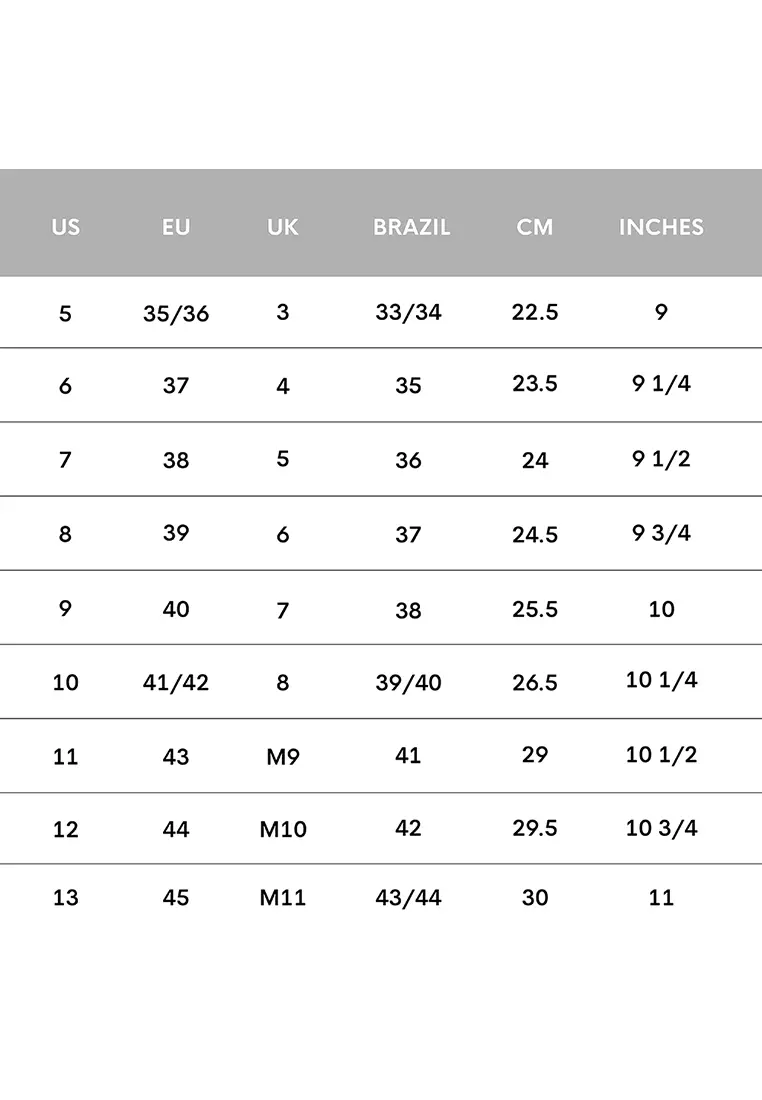Select Brazil size 33/34 cell
Viewport: 762px width, 1100px height.
point(408,312)
